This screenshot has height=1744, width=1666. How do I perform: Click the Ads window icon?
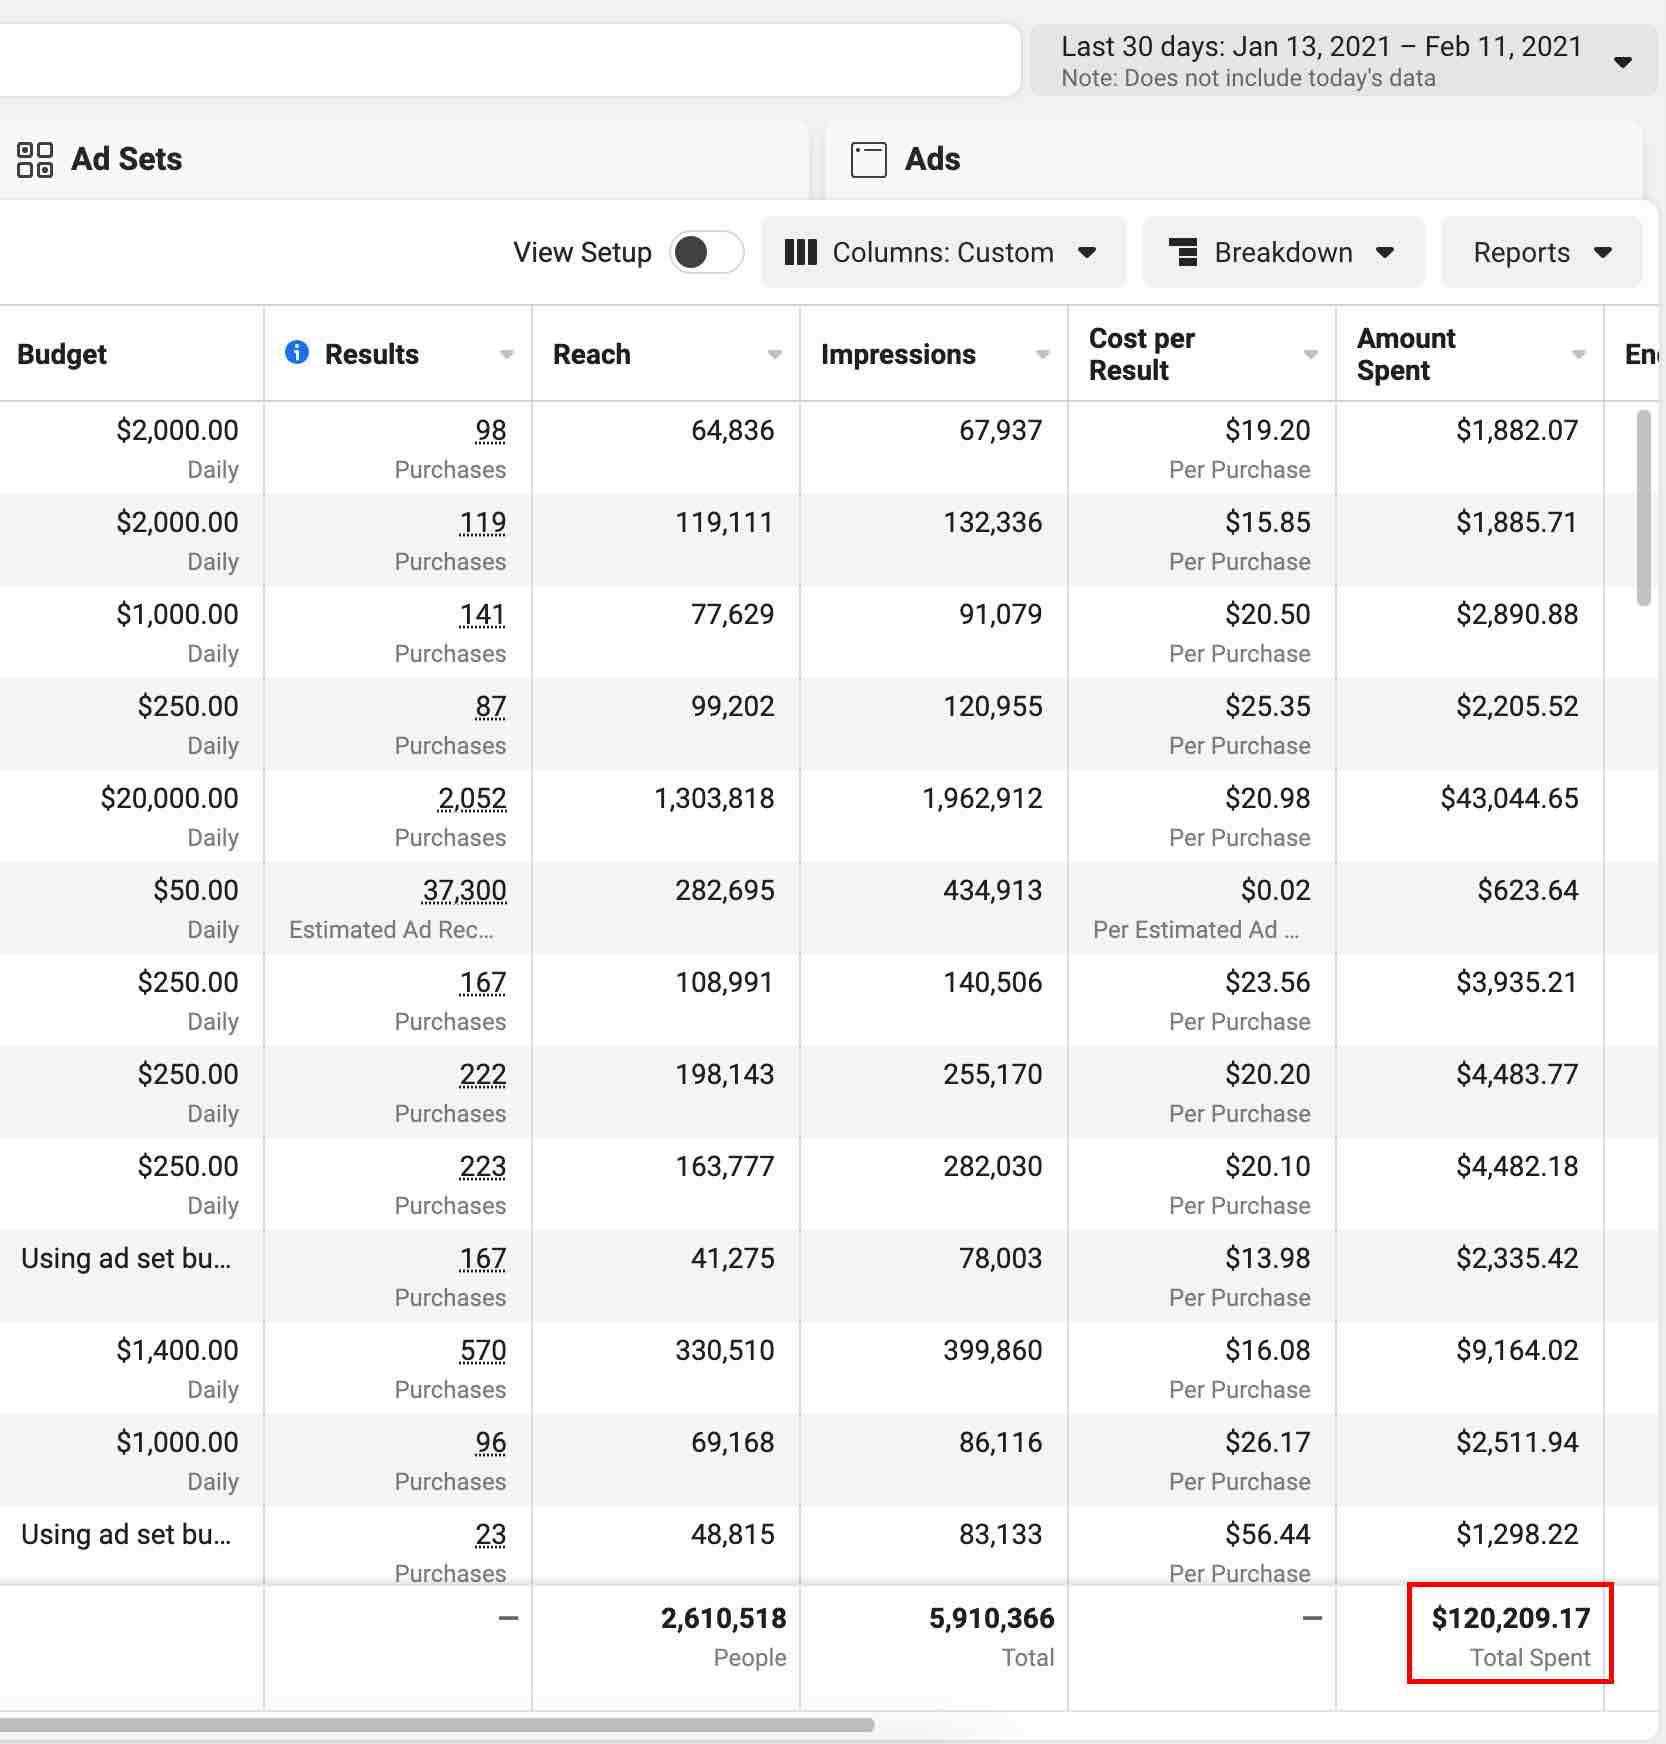pos(868,160)
